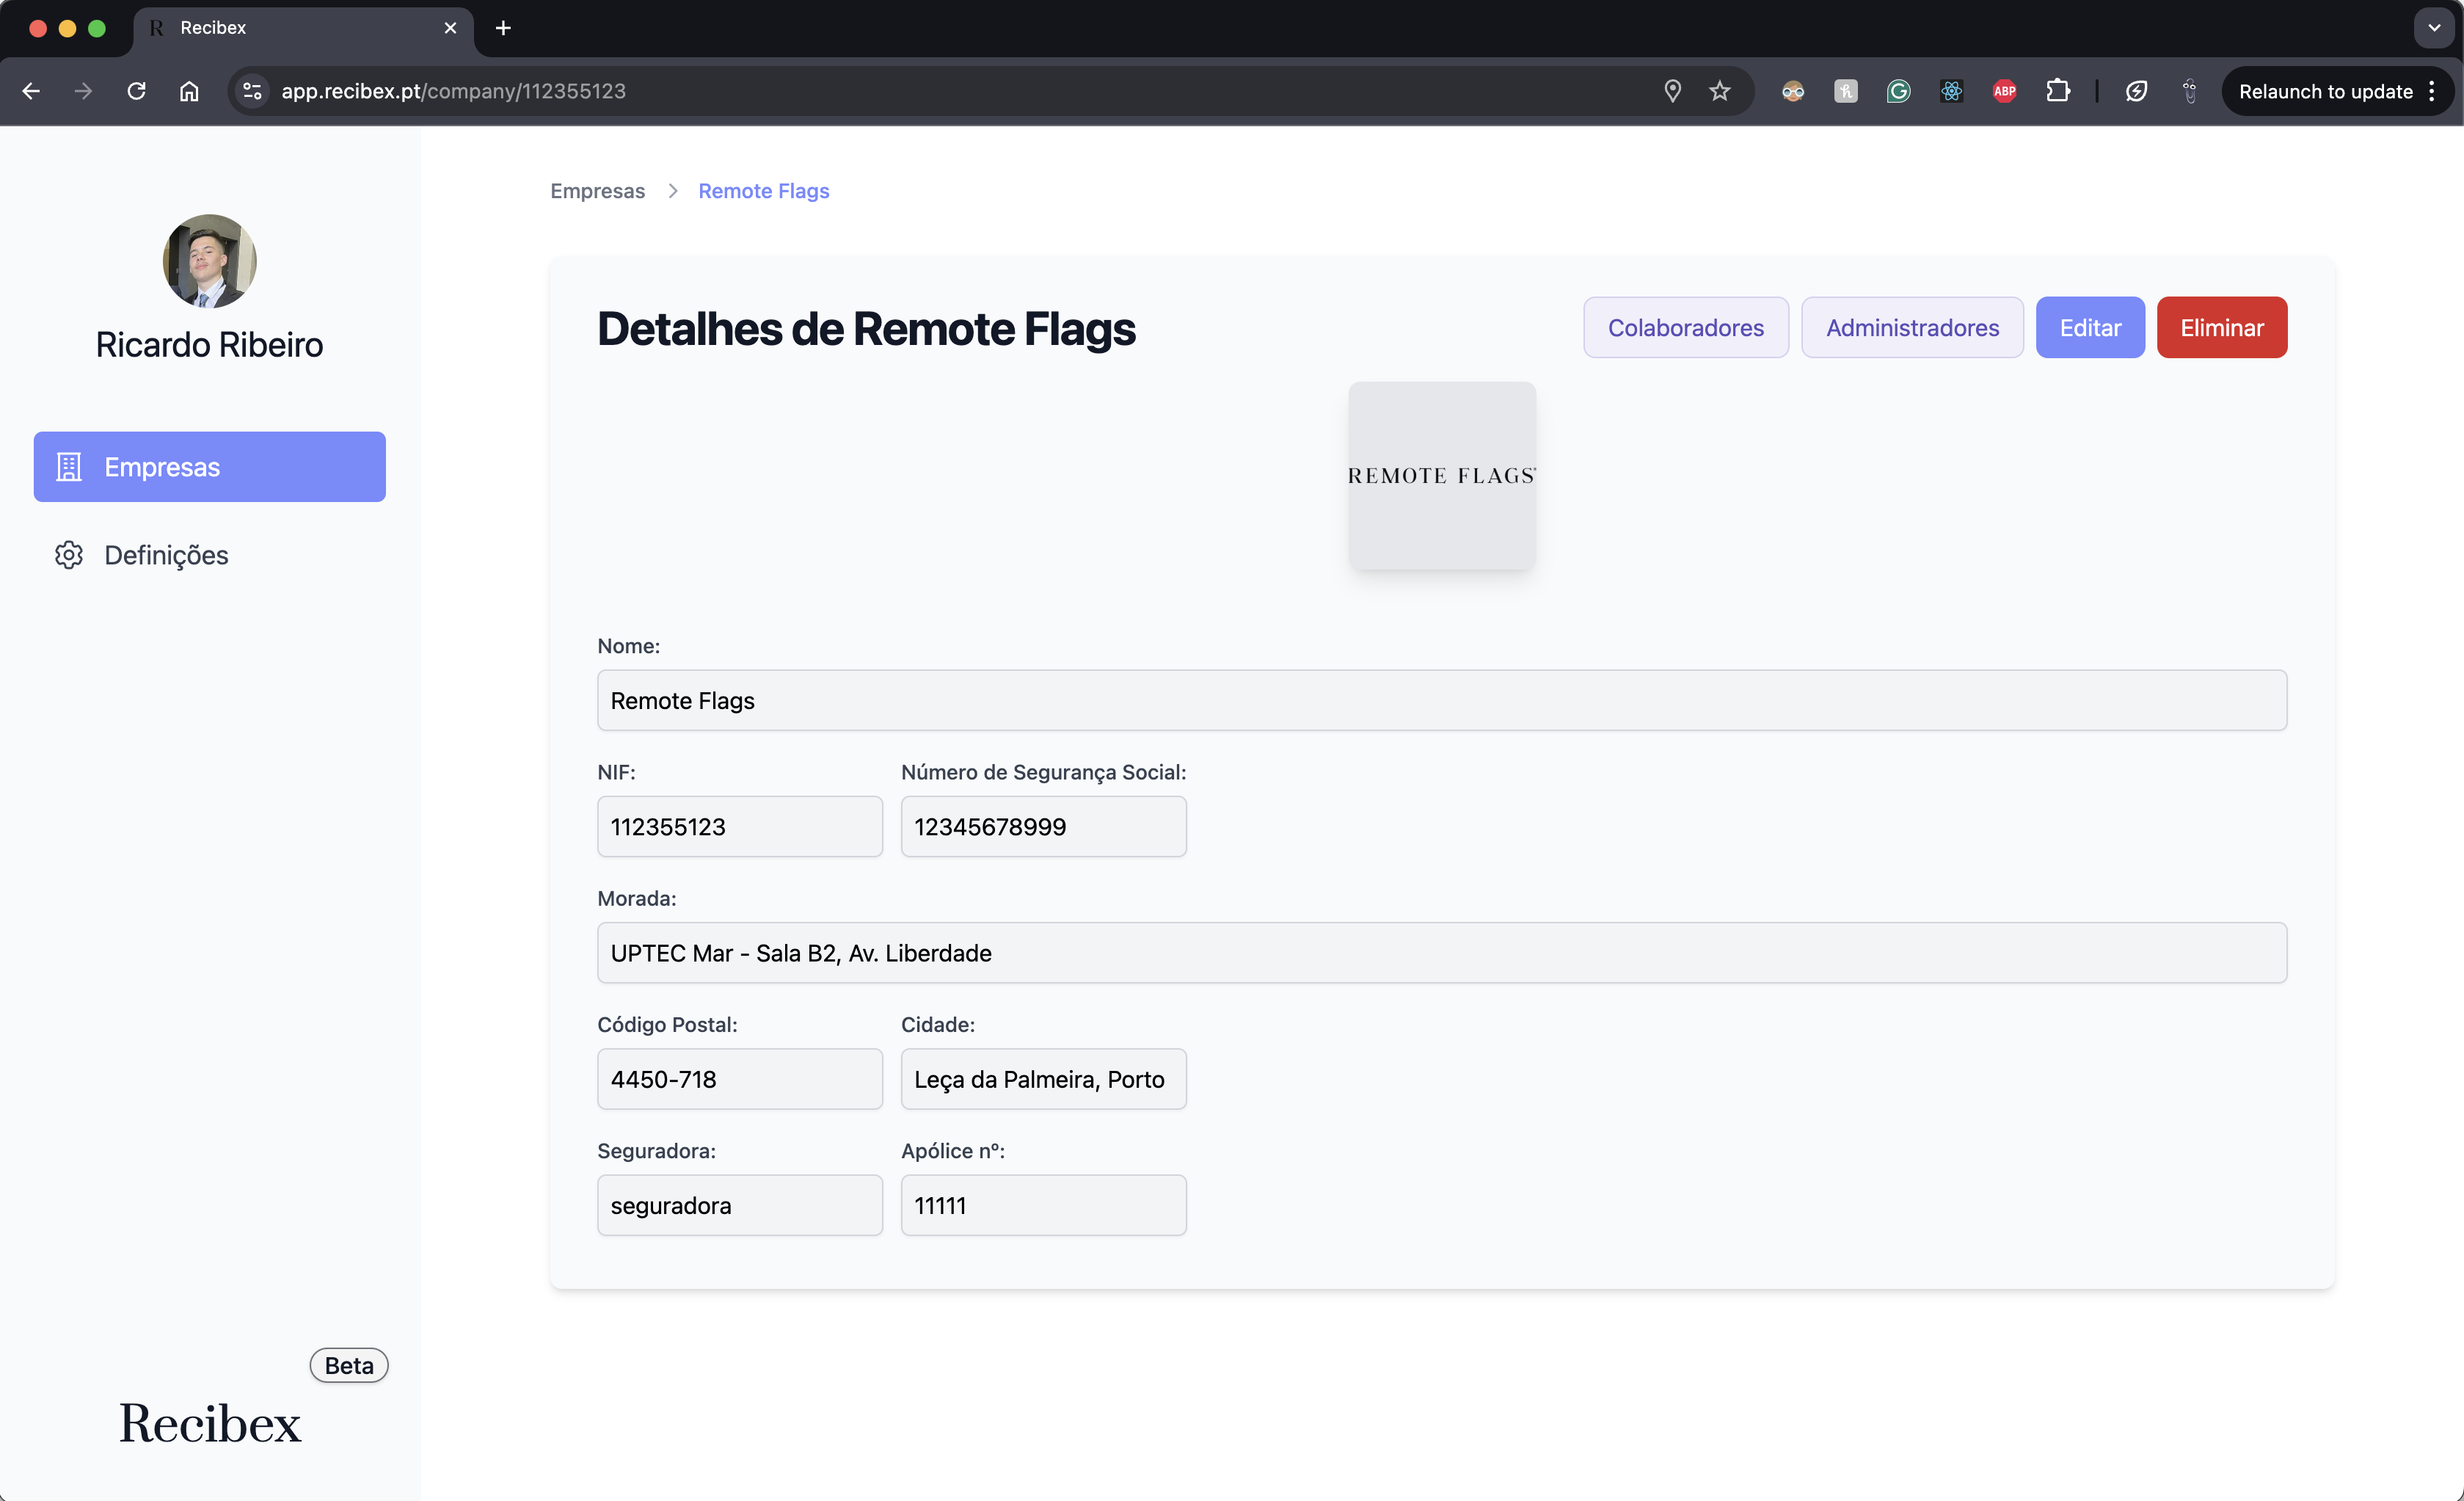Click the Editar button
Image resolution: width=2464 pixels, height=1501 pixels.
click(2090, 327)
